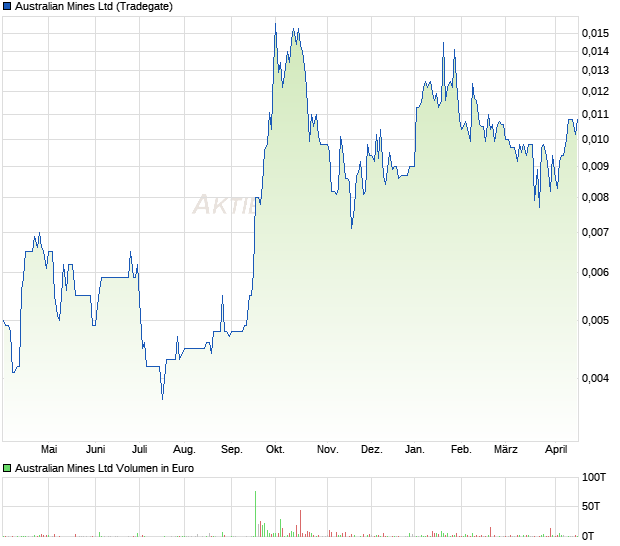Click the 0,004 price axis value
Image resolution: width=620 pixels, height=546 pixels.
pos(595,379)
